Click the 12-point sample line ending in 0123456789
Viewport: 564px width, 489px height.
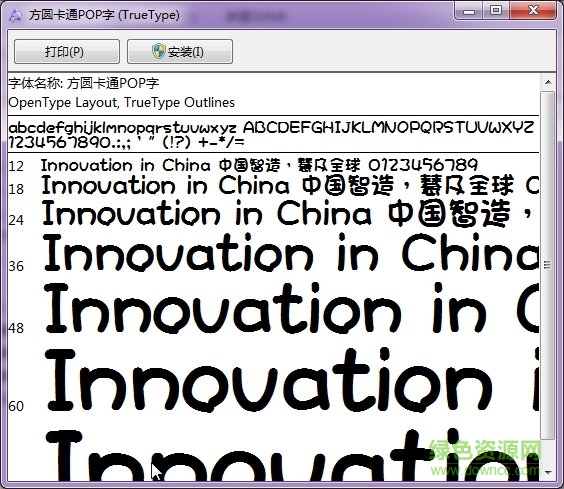click(x=259, y=166)
